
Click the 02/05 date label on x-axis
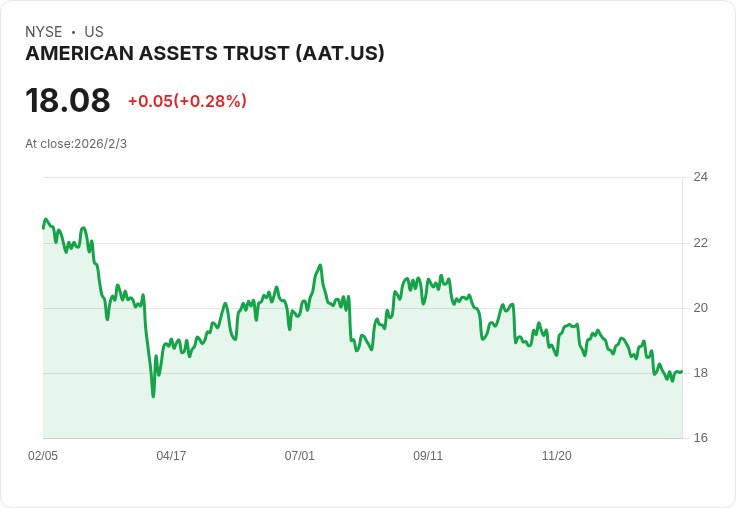click(43, 455)
